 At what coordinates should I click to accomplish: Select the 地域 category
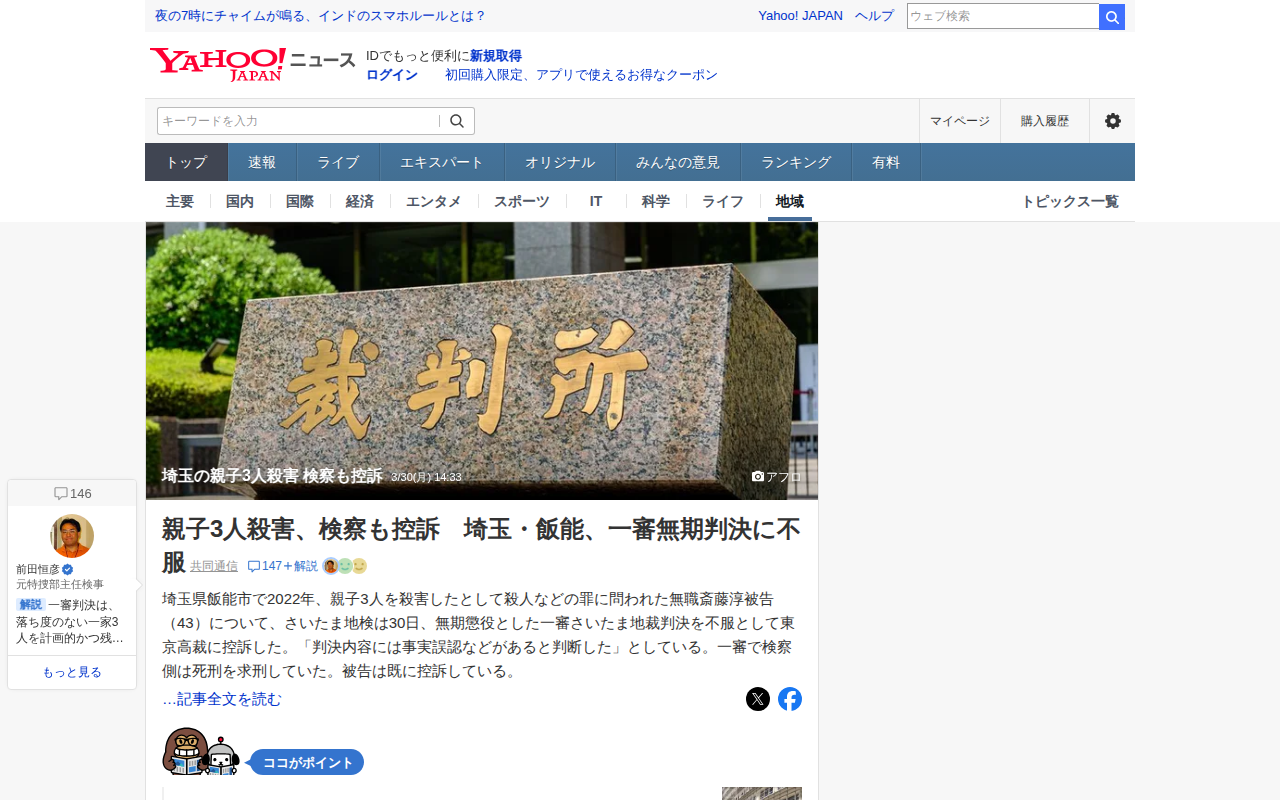(x=790, y=201)
